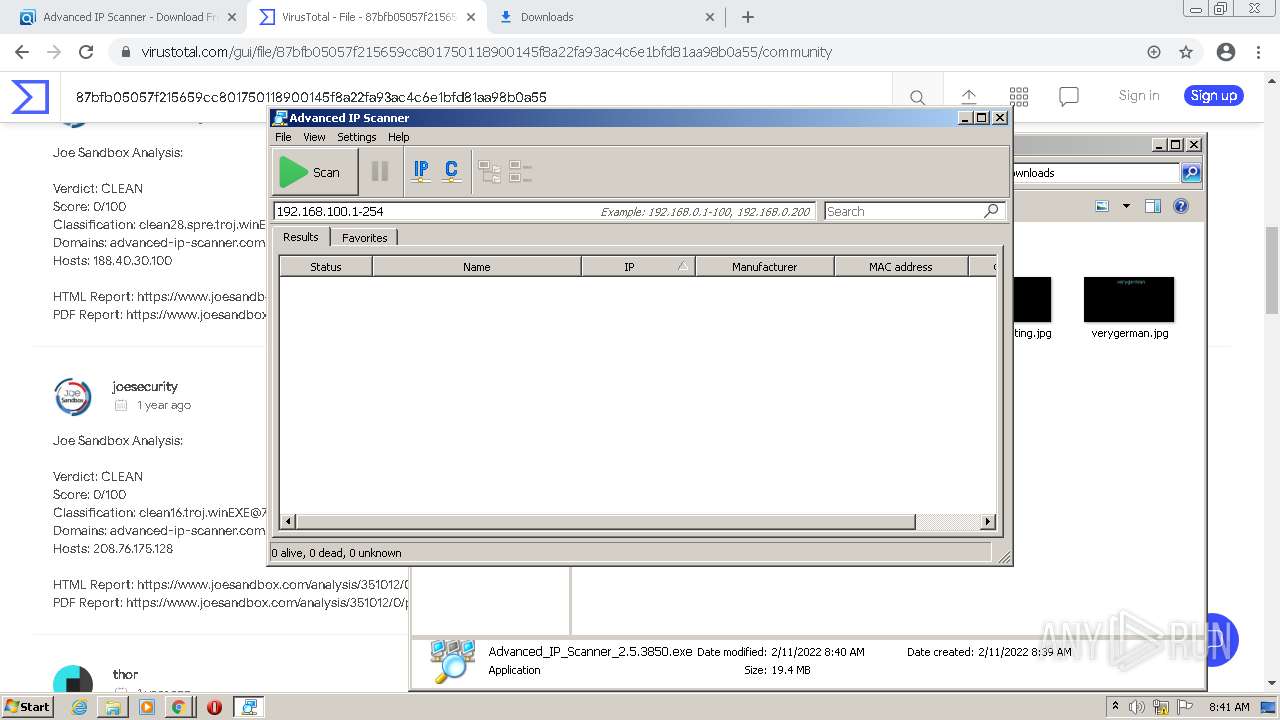Expand the view options dropdown arrow in Explorer
Screen dimensions: 1280x720
tap(1126, 206)
